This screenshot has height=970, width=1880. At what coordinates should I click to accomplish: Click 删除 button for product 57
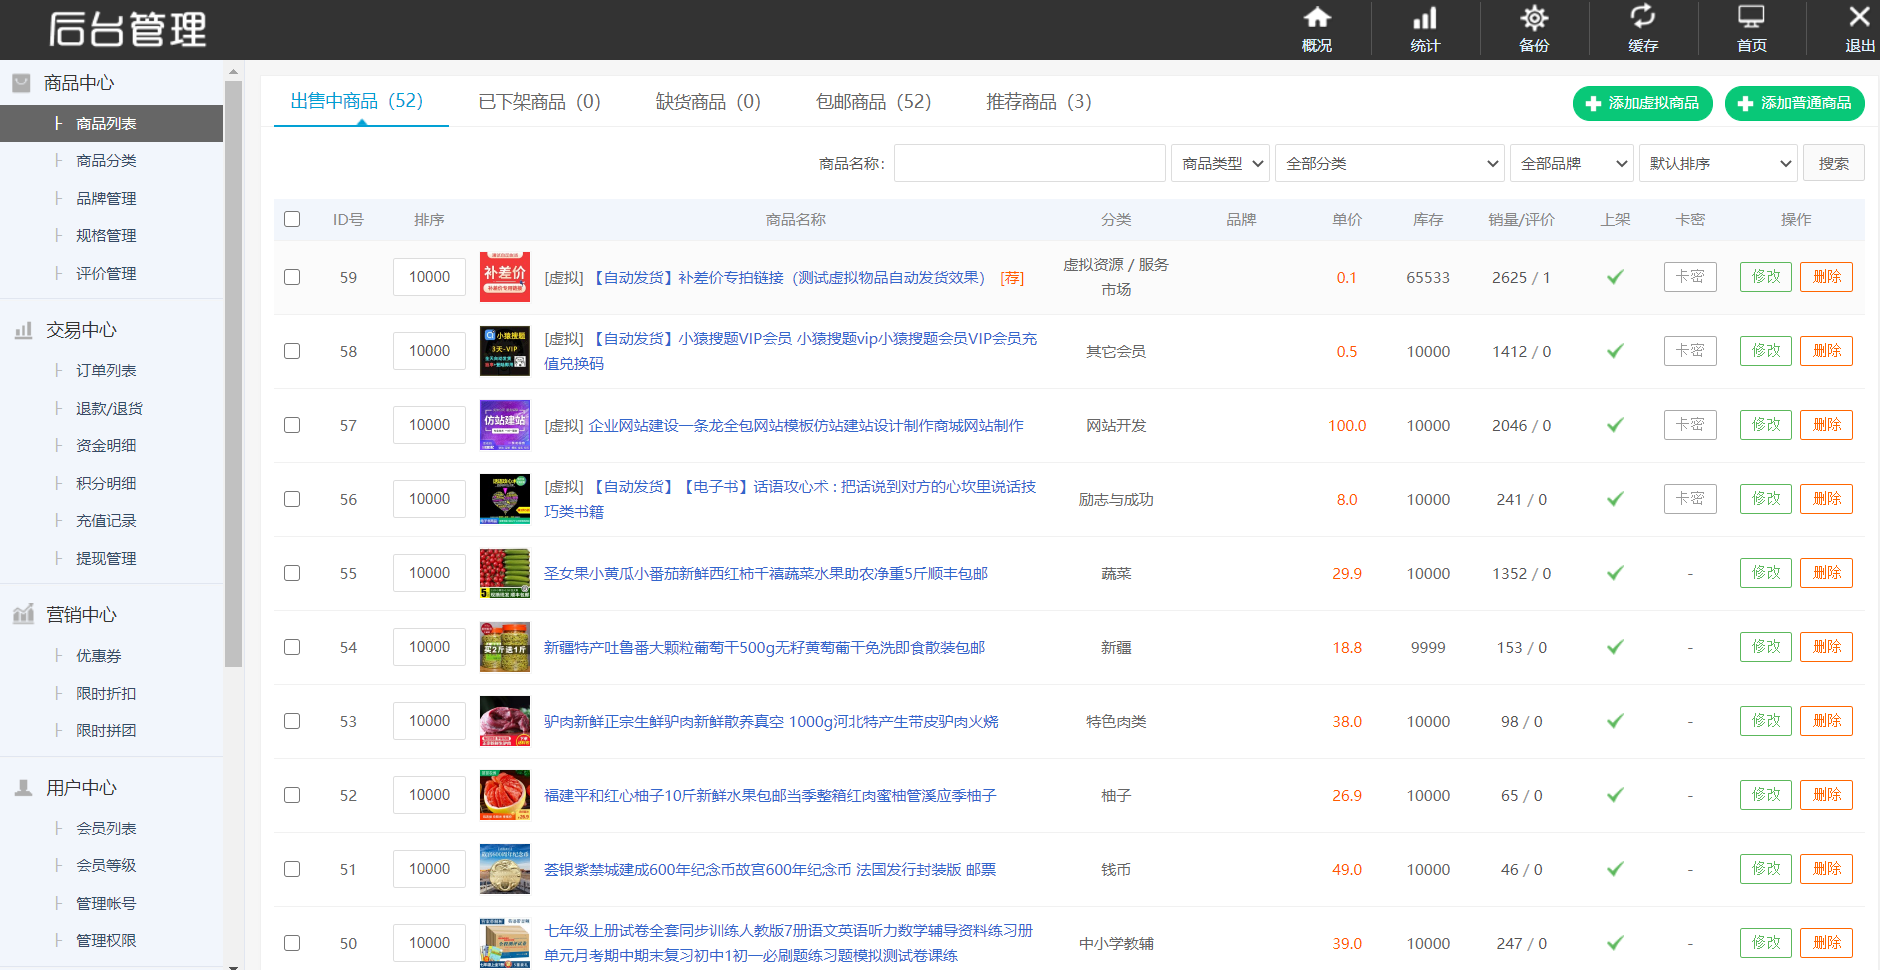pyautogui.click(x=1826, y=425)
